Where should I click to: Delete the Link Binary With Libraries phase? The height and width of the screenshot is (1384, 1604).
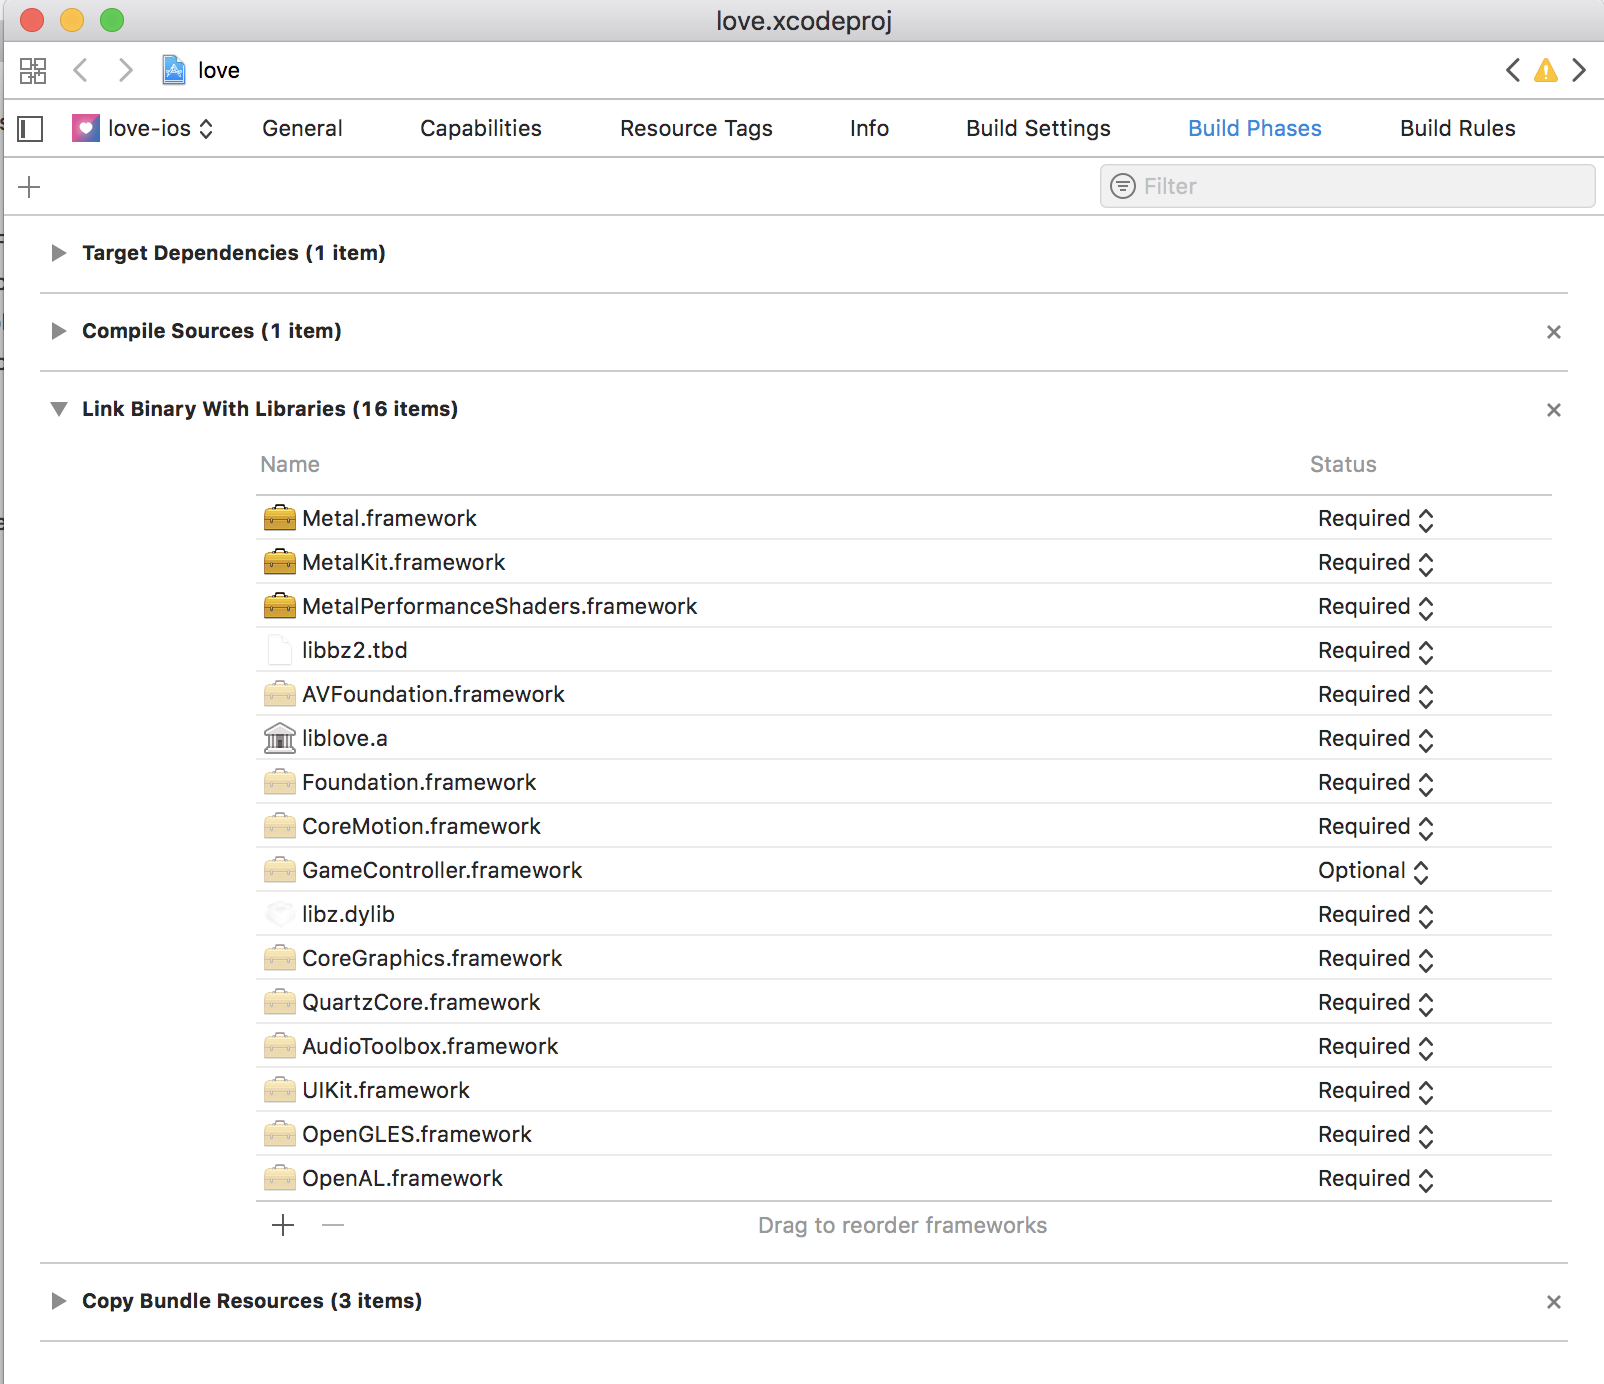(1554, 410)
